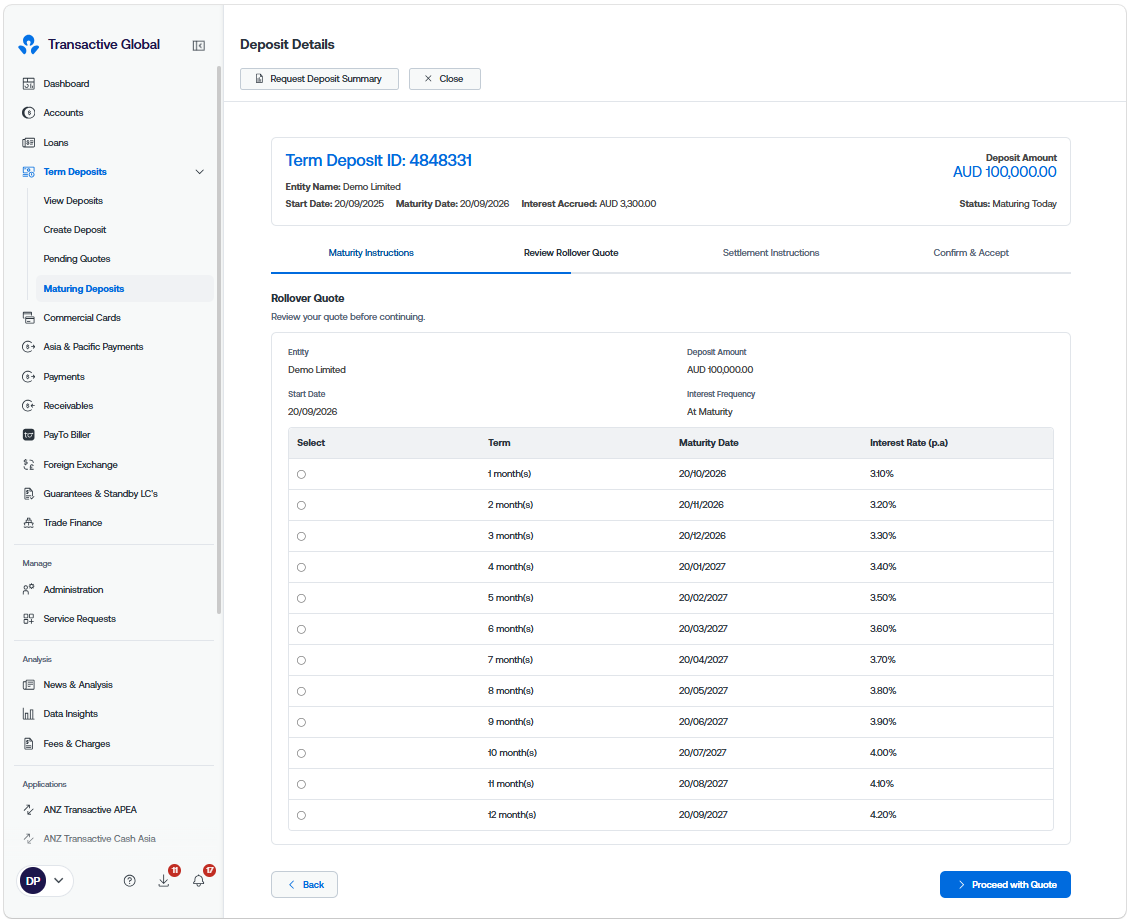The image size is (1129, 919).
Task: Open the Loans icon in sidebar
Action: (29, 143)
